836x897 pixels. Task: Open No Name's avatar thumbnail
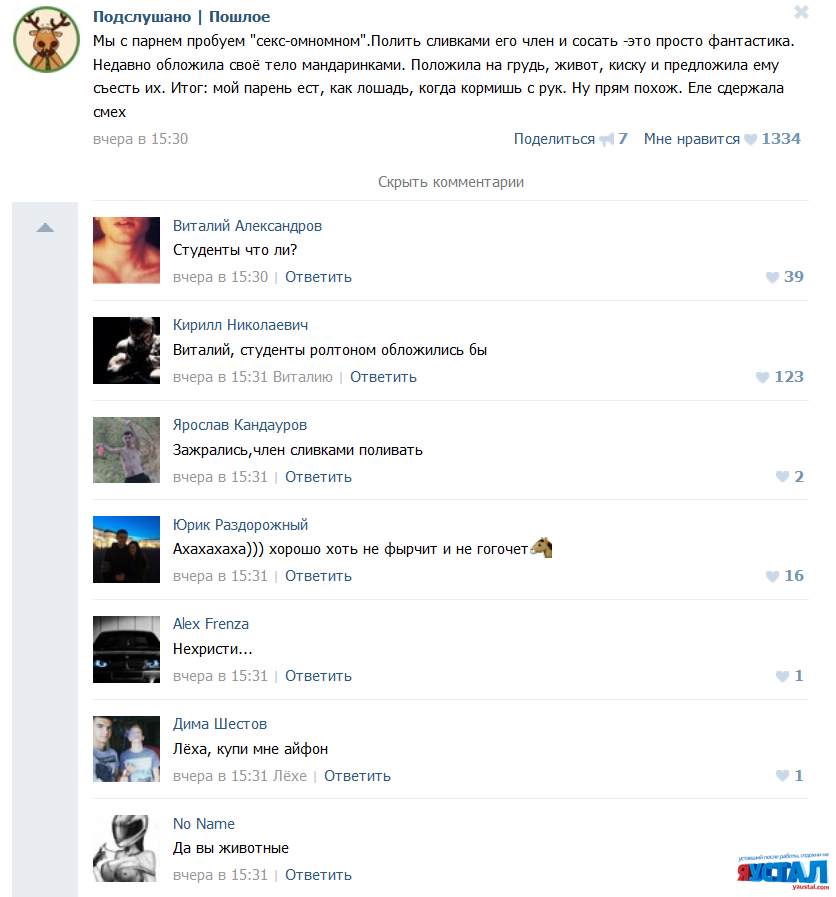126,848
